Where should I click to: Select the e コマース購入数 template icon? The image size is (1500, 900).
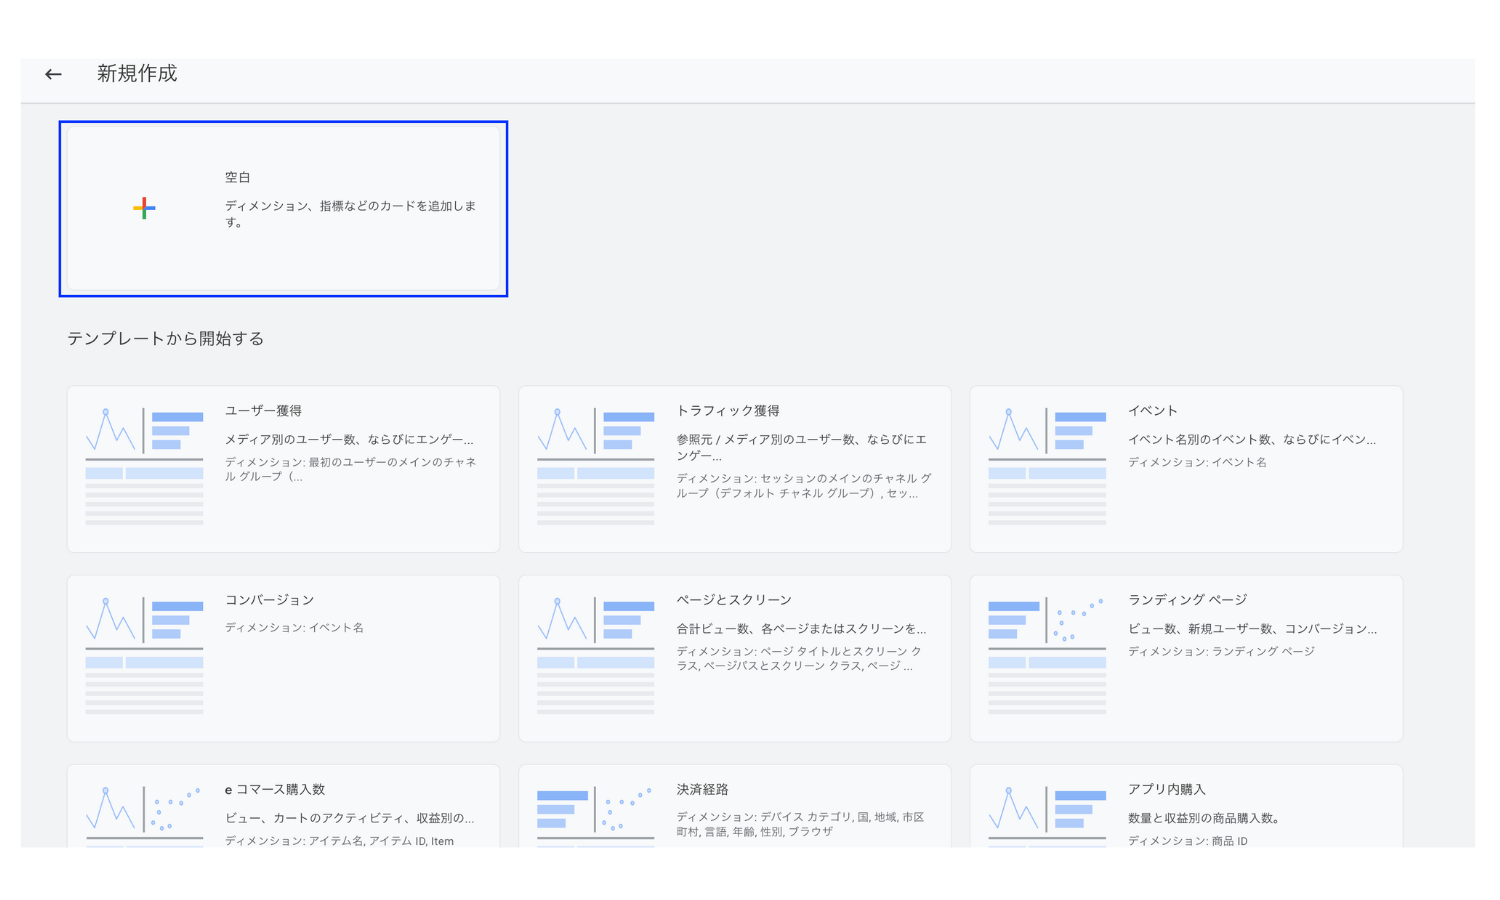coord(145,812)
